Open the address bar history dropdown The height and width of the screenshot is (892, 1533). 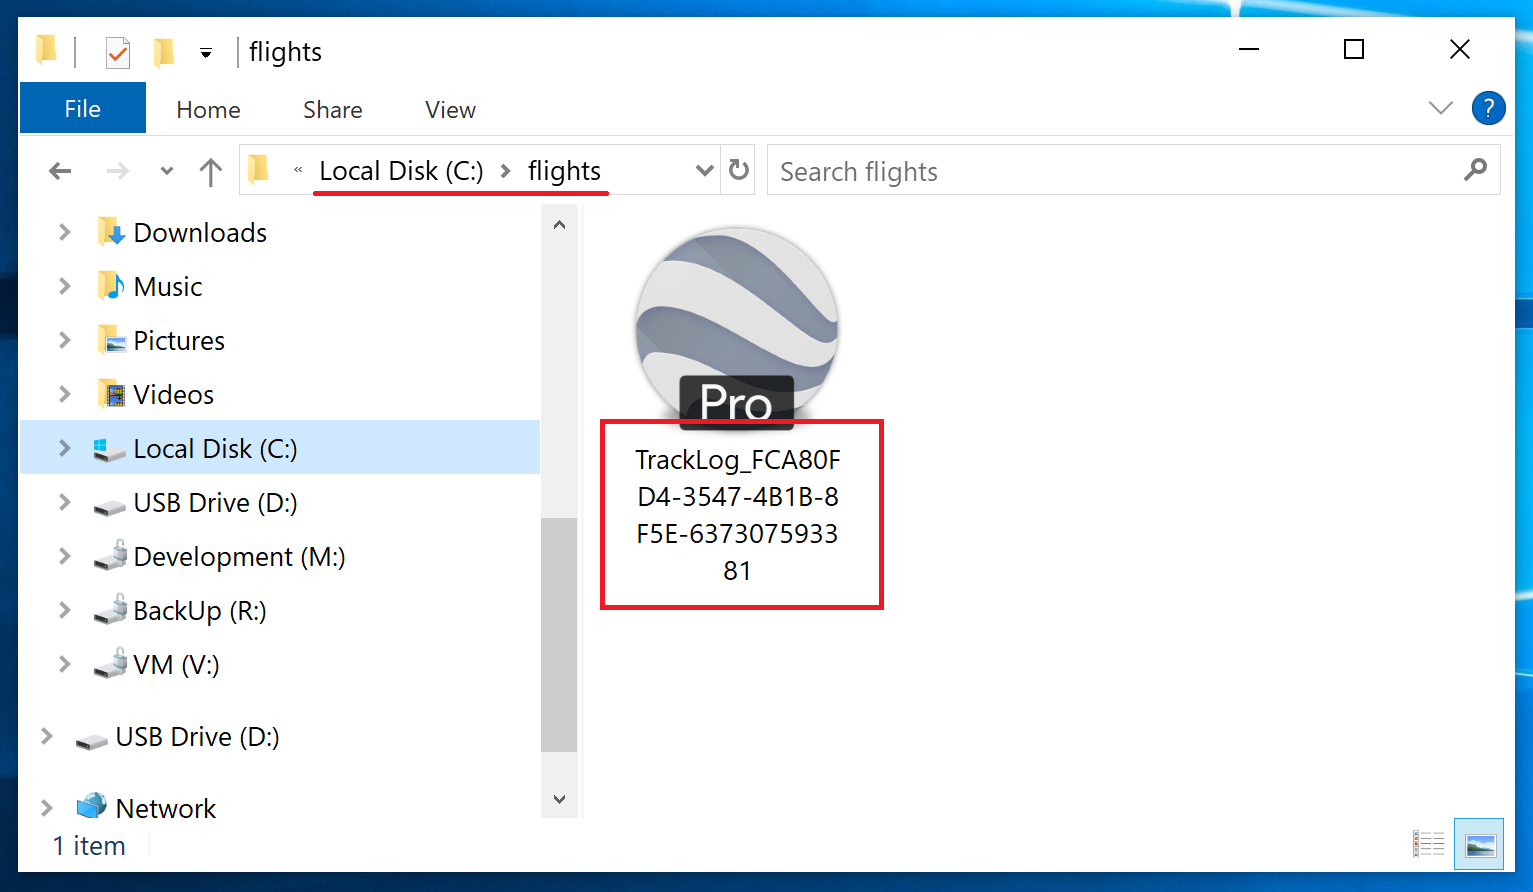coord(704,171)
